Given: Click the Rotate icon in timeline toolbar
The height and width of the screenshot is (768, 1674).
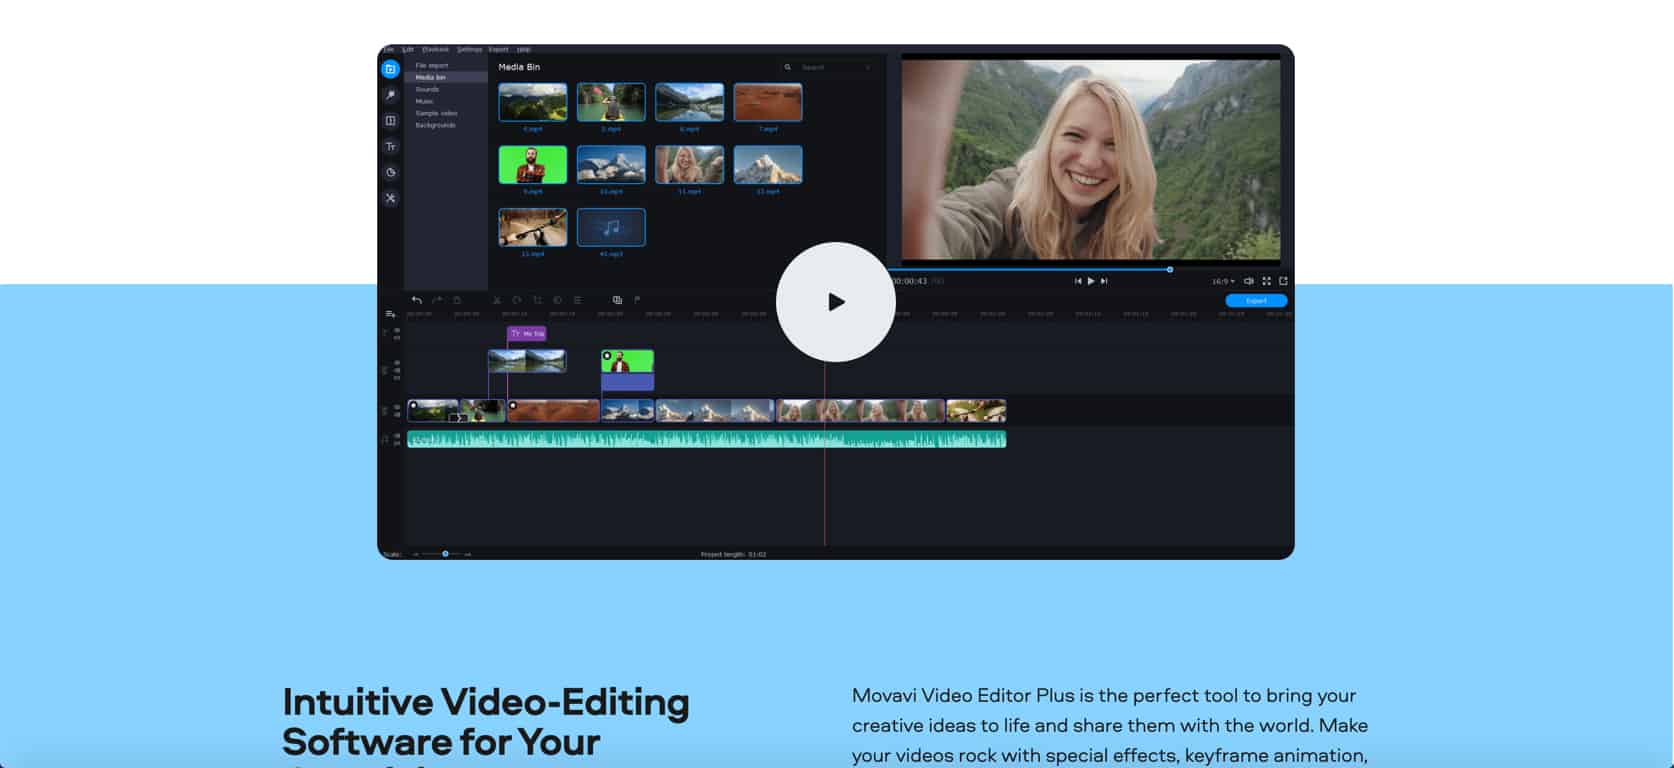Looking at the screenshot, I should tap(517, 300).
